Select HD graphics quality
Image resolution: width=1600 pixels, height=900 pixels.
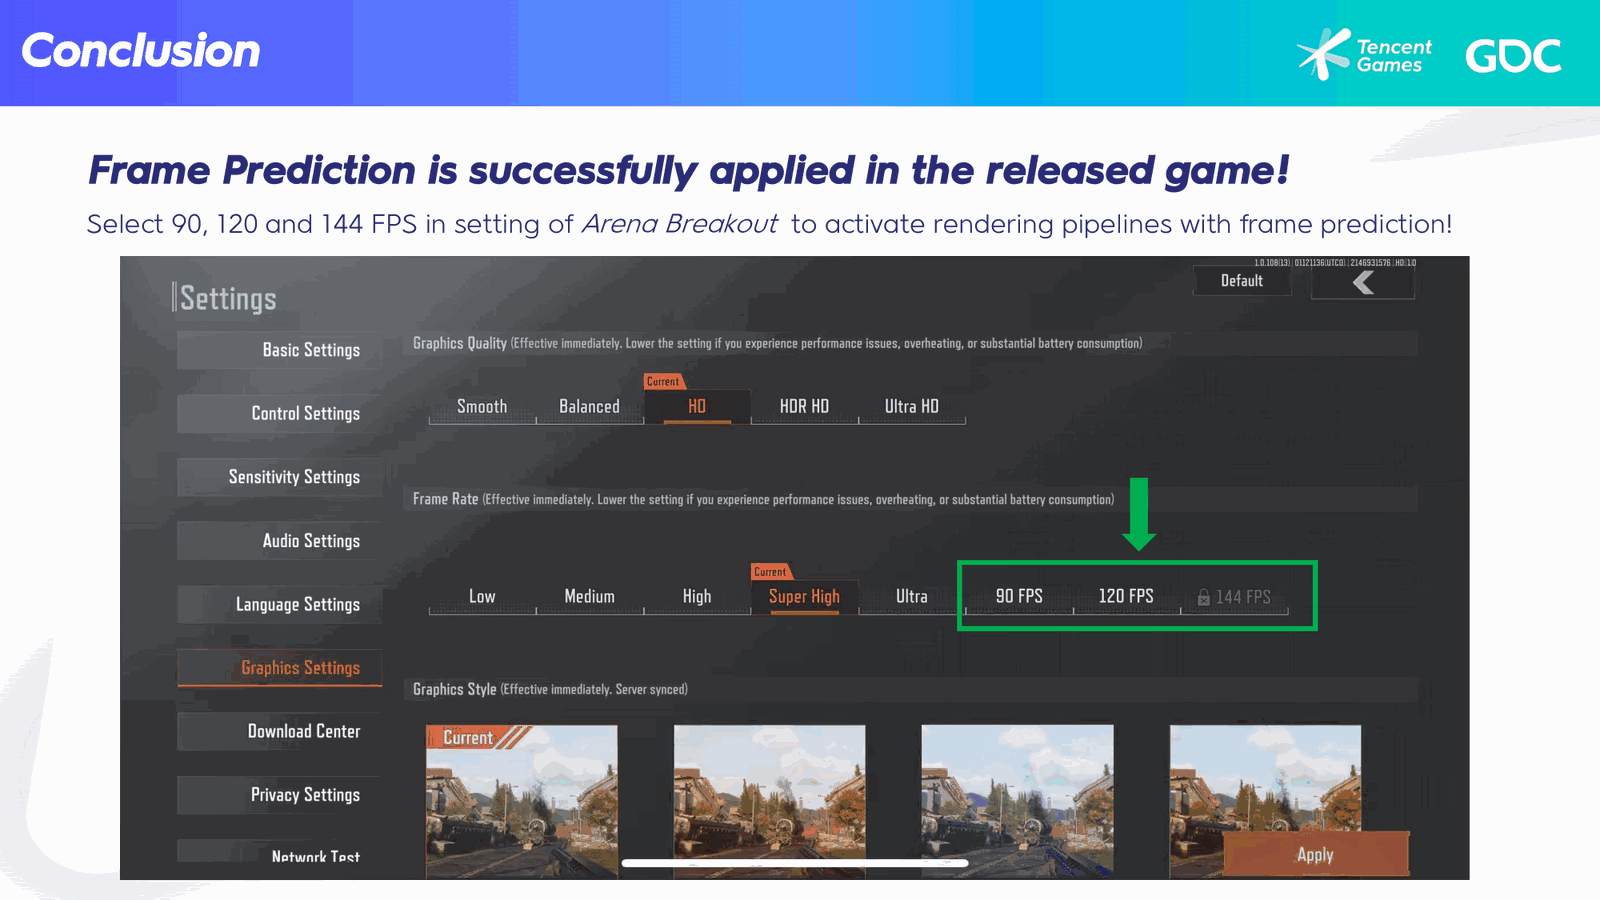pyautogui.click(x=697, y=407)
